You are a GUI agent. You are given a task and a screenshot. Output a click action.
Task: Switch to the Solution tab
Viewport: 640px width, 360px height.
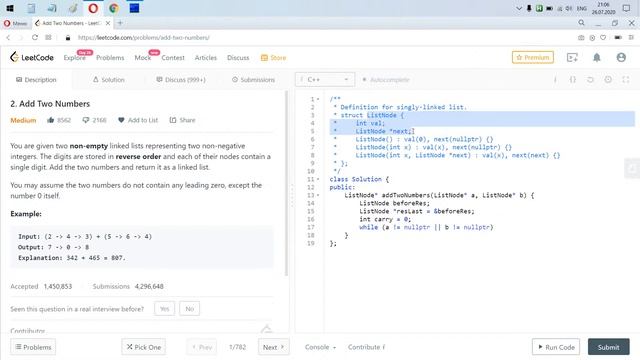[x=109, y=80]
